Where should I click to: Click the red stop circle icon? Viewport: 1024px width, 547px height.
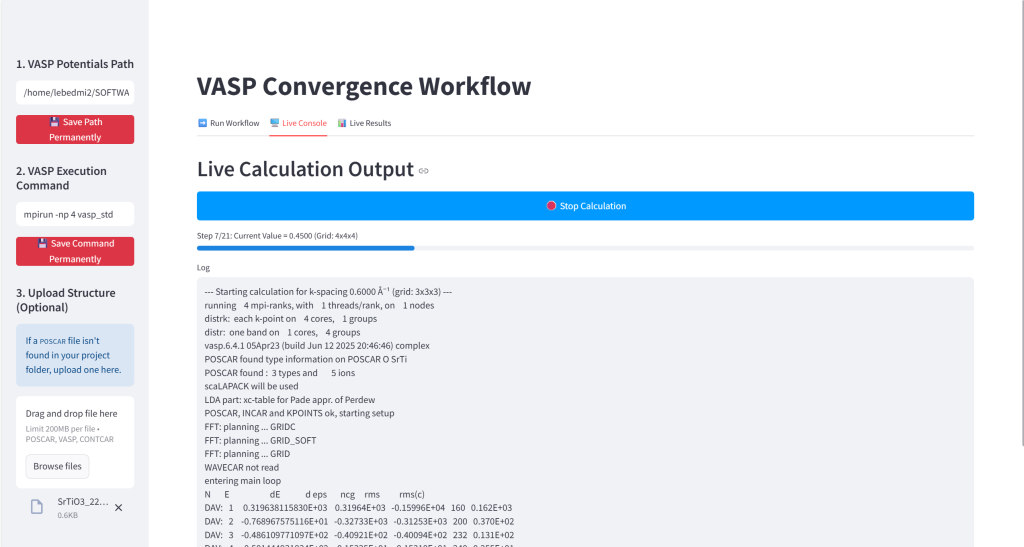[x=551, y=206]
